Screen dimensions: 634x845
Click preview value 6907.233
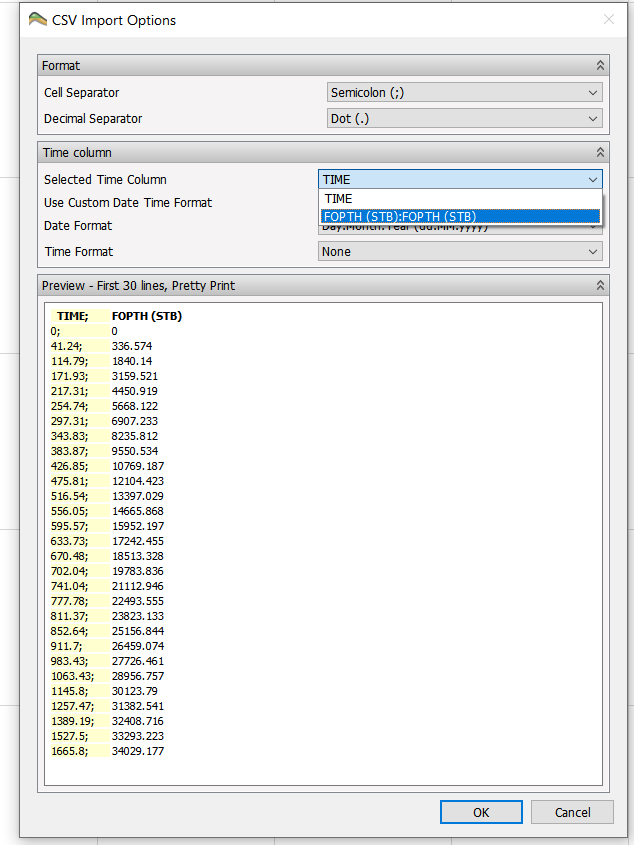(135, 421)
